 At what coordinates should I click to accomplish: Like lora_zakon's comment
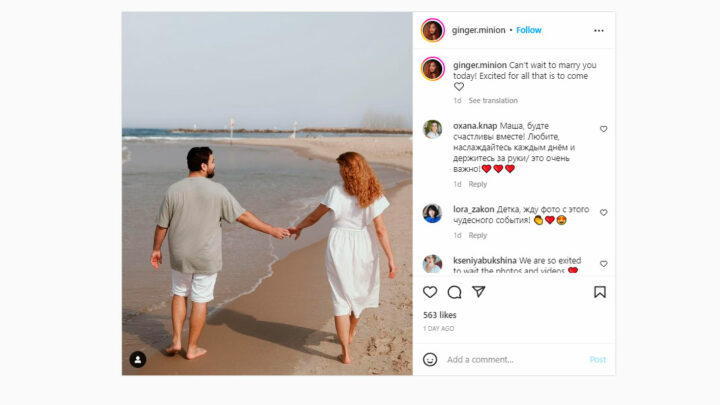[603, 213]
